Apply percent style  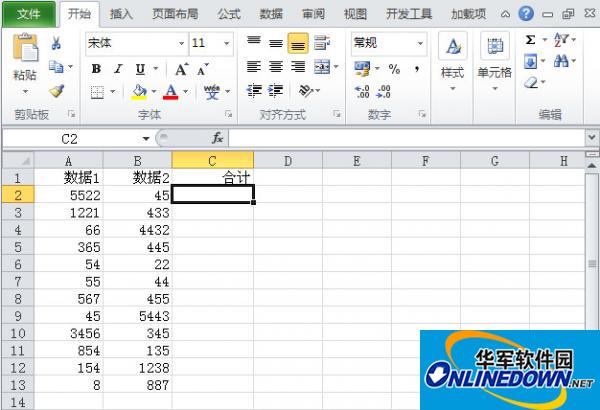394,69
